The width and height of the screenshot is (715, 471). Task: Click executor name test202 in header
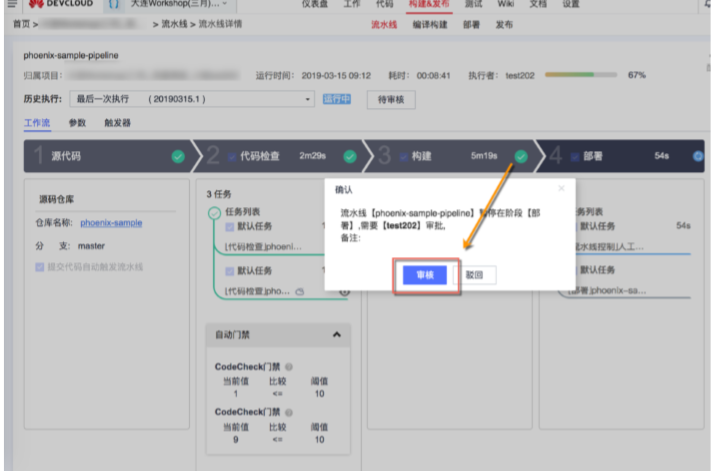click(520, 75)
